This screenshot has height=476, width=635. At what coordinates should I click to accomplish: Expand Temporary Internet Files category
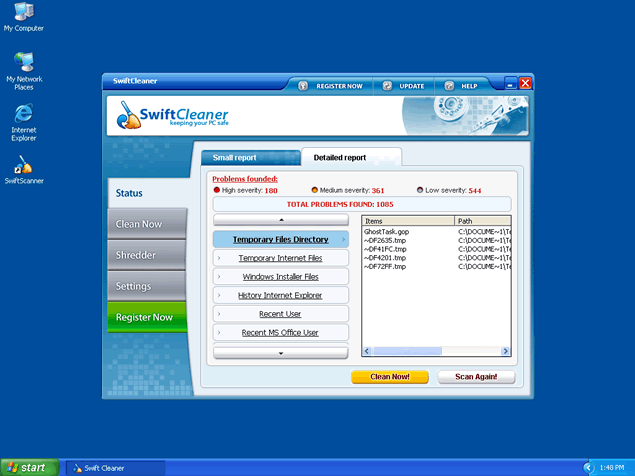click(281, 258)
